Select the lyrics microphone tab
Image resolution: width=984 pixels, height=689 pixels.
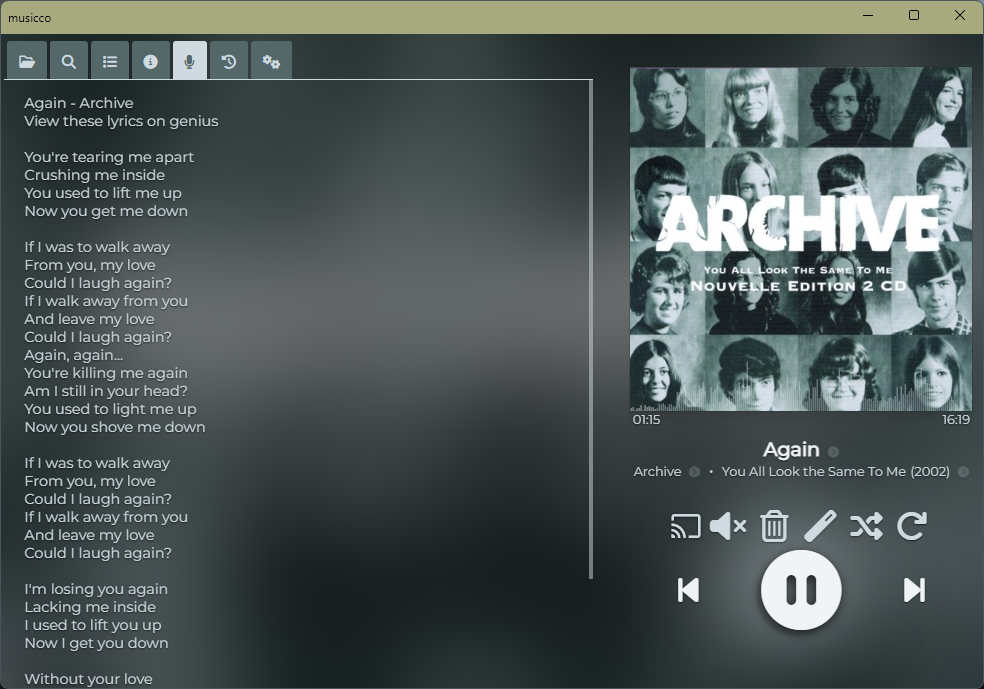point(190,61)
